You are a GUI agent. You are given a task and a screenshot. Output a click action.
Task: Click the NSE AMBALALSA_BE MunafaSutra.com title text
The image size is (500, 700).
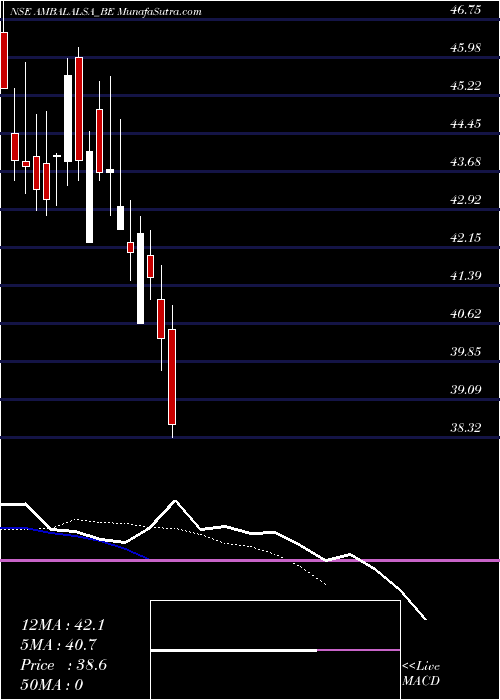104,12
